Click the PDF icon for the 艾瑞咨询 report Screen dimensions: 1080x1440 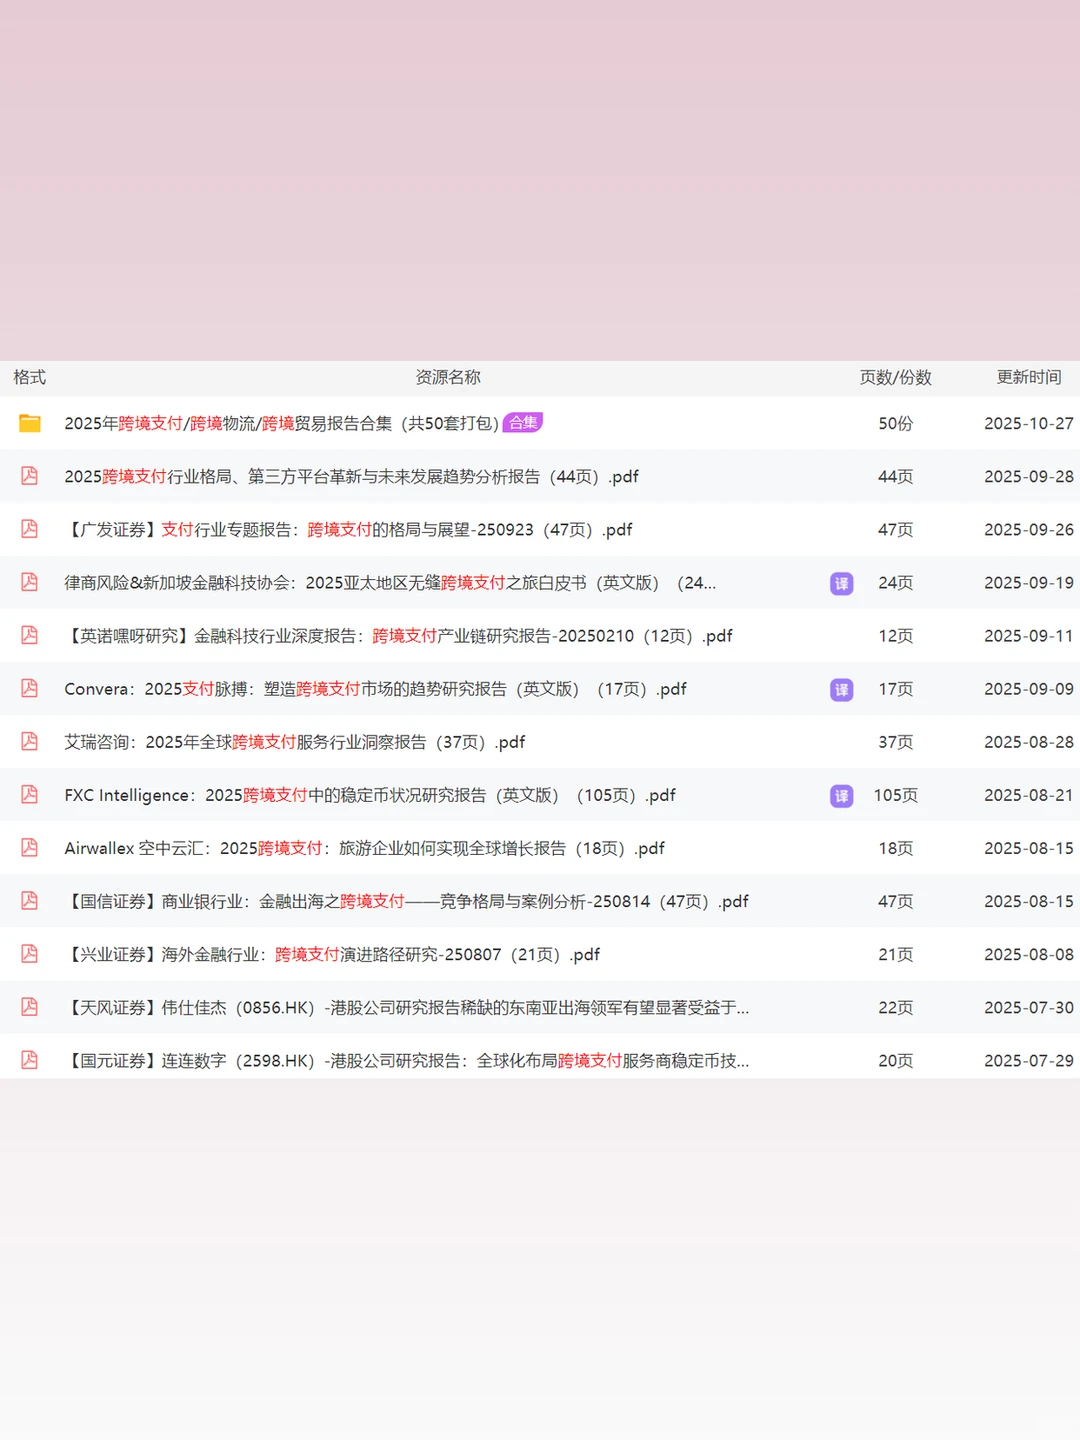[x=30, y=741]
